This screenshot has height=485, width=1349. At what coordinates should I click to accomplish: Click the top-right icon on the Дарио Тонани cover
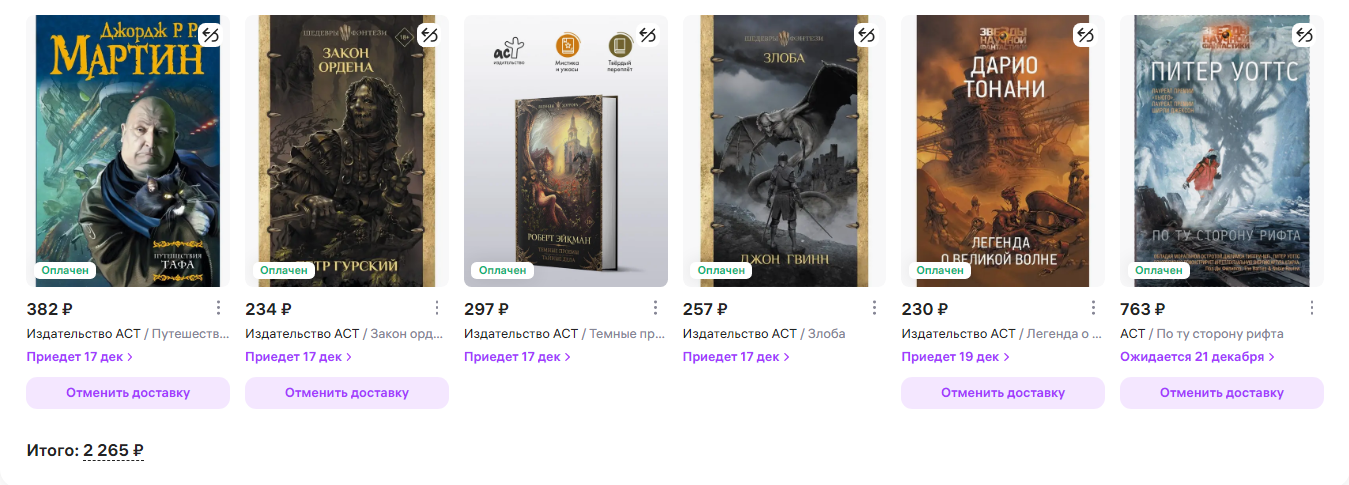click(1085, 35)
